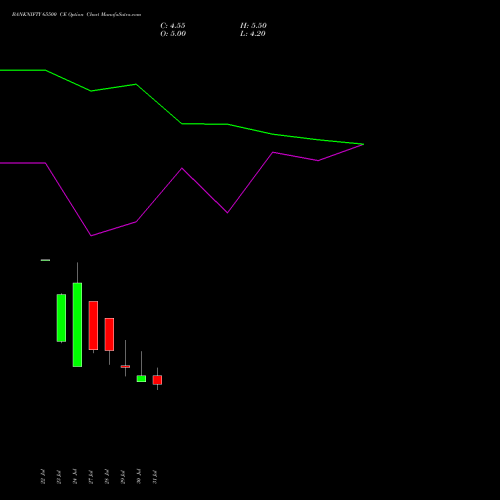Click the 29 Jul date axis label
Screen dimensions: 500x500
pos(123,477)
